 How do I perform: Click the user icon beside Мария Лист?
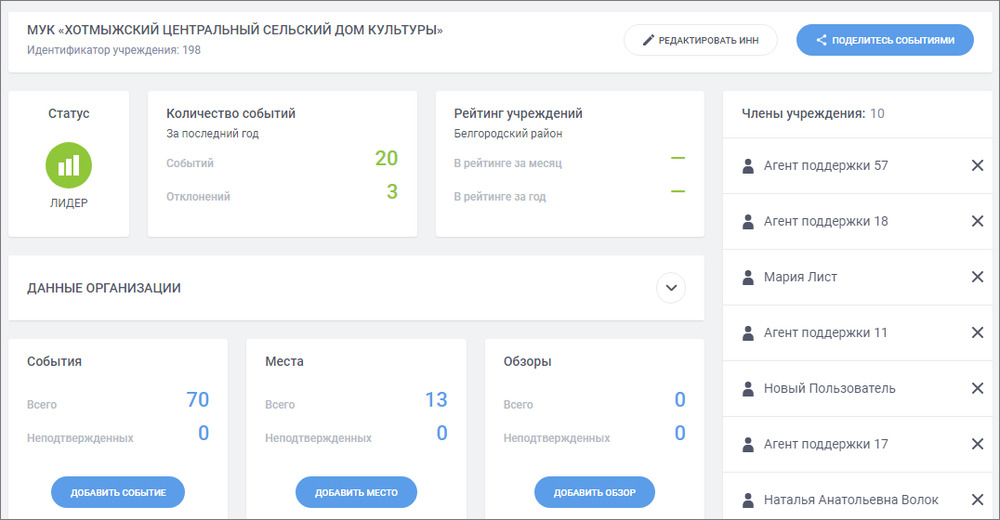(748, 277)
